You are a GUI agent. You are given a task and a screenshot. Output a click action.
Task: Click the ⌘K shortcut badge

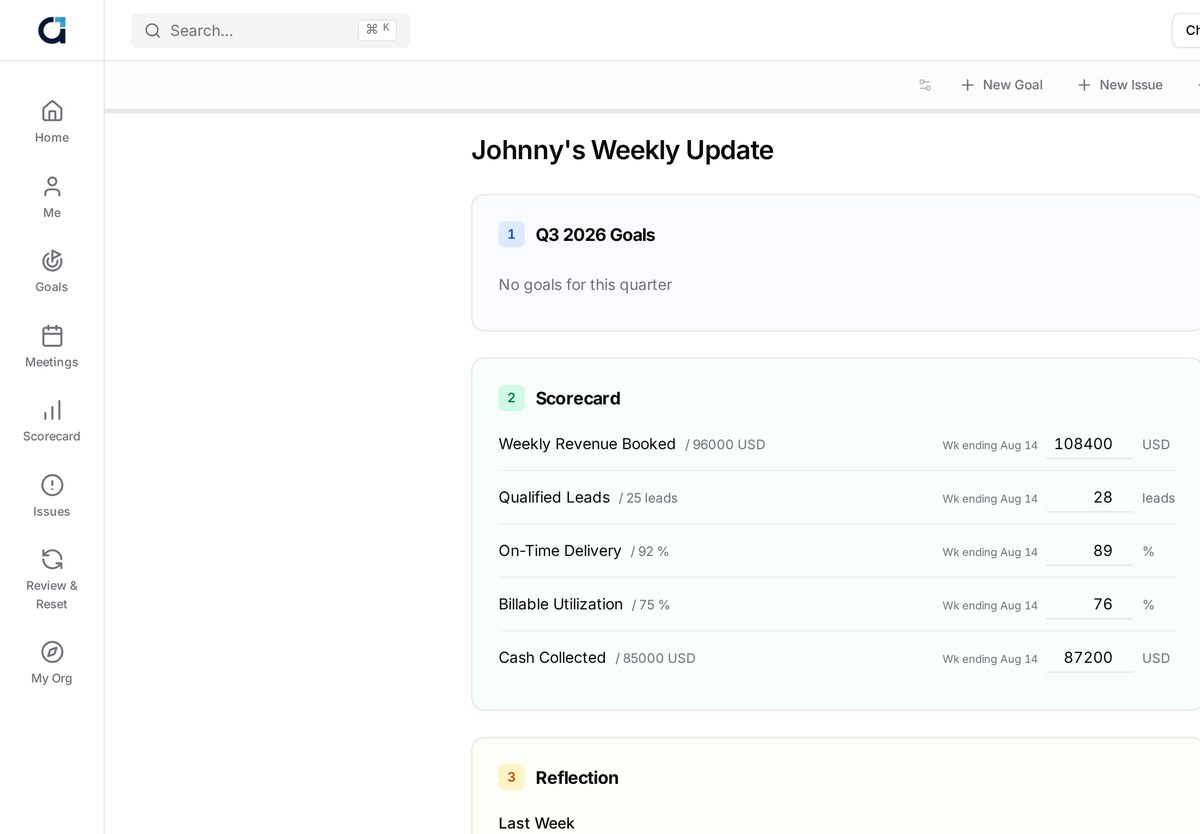point(377,30)
